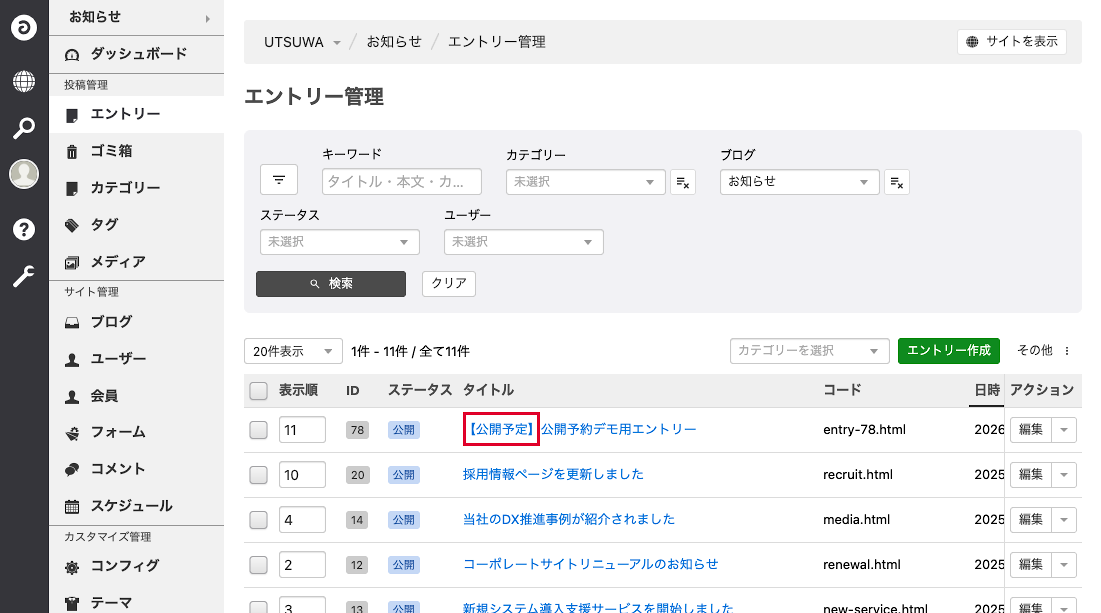
Task: Open the wrench tools icon in dark rail
Action: pos(24,277)
